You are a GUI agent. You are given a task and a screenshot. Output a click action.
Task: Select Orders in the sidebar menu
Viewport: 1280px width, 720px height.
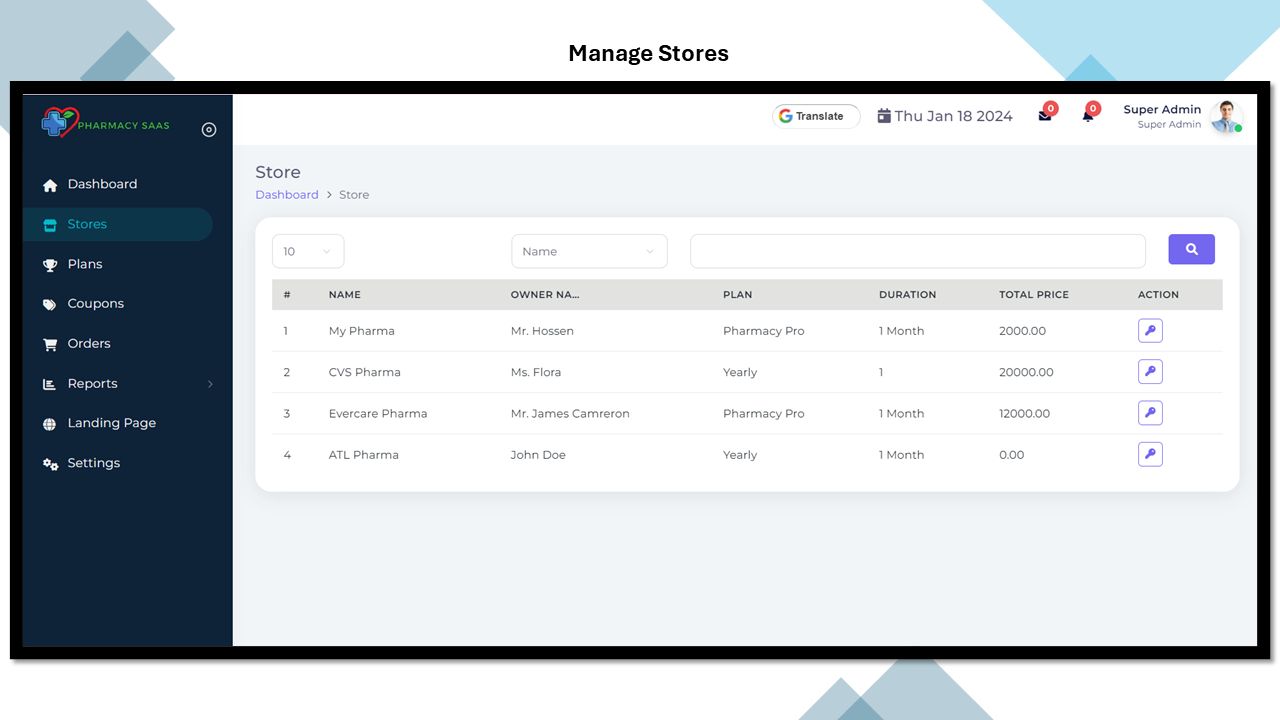pos(89,344)
